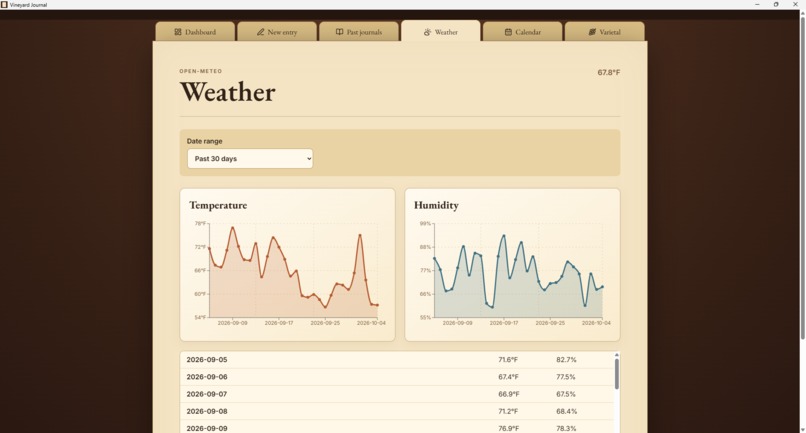Viewport: 806px width, 433px height.
Task: Click the 77.5% humidity cell
Action: pyautogui.click(x=565, y=377)
